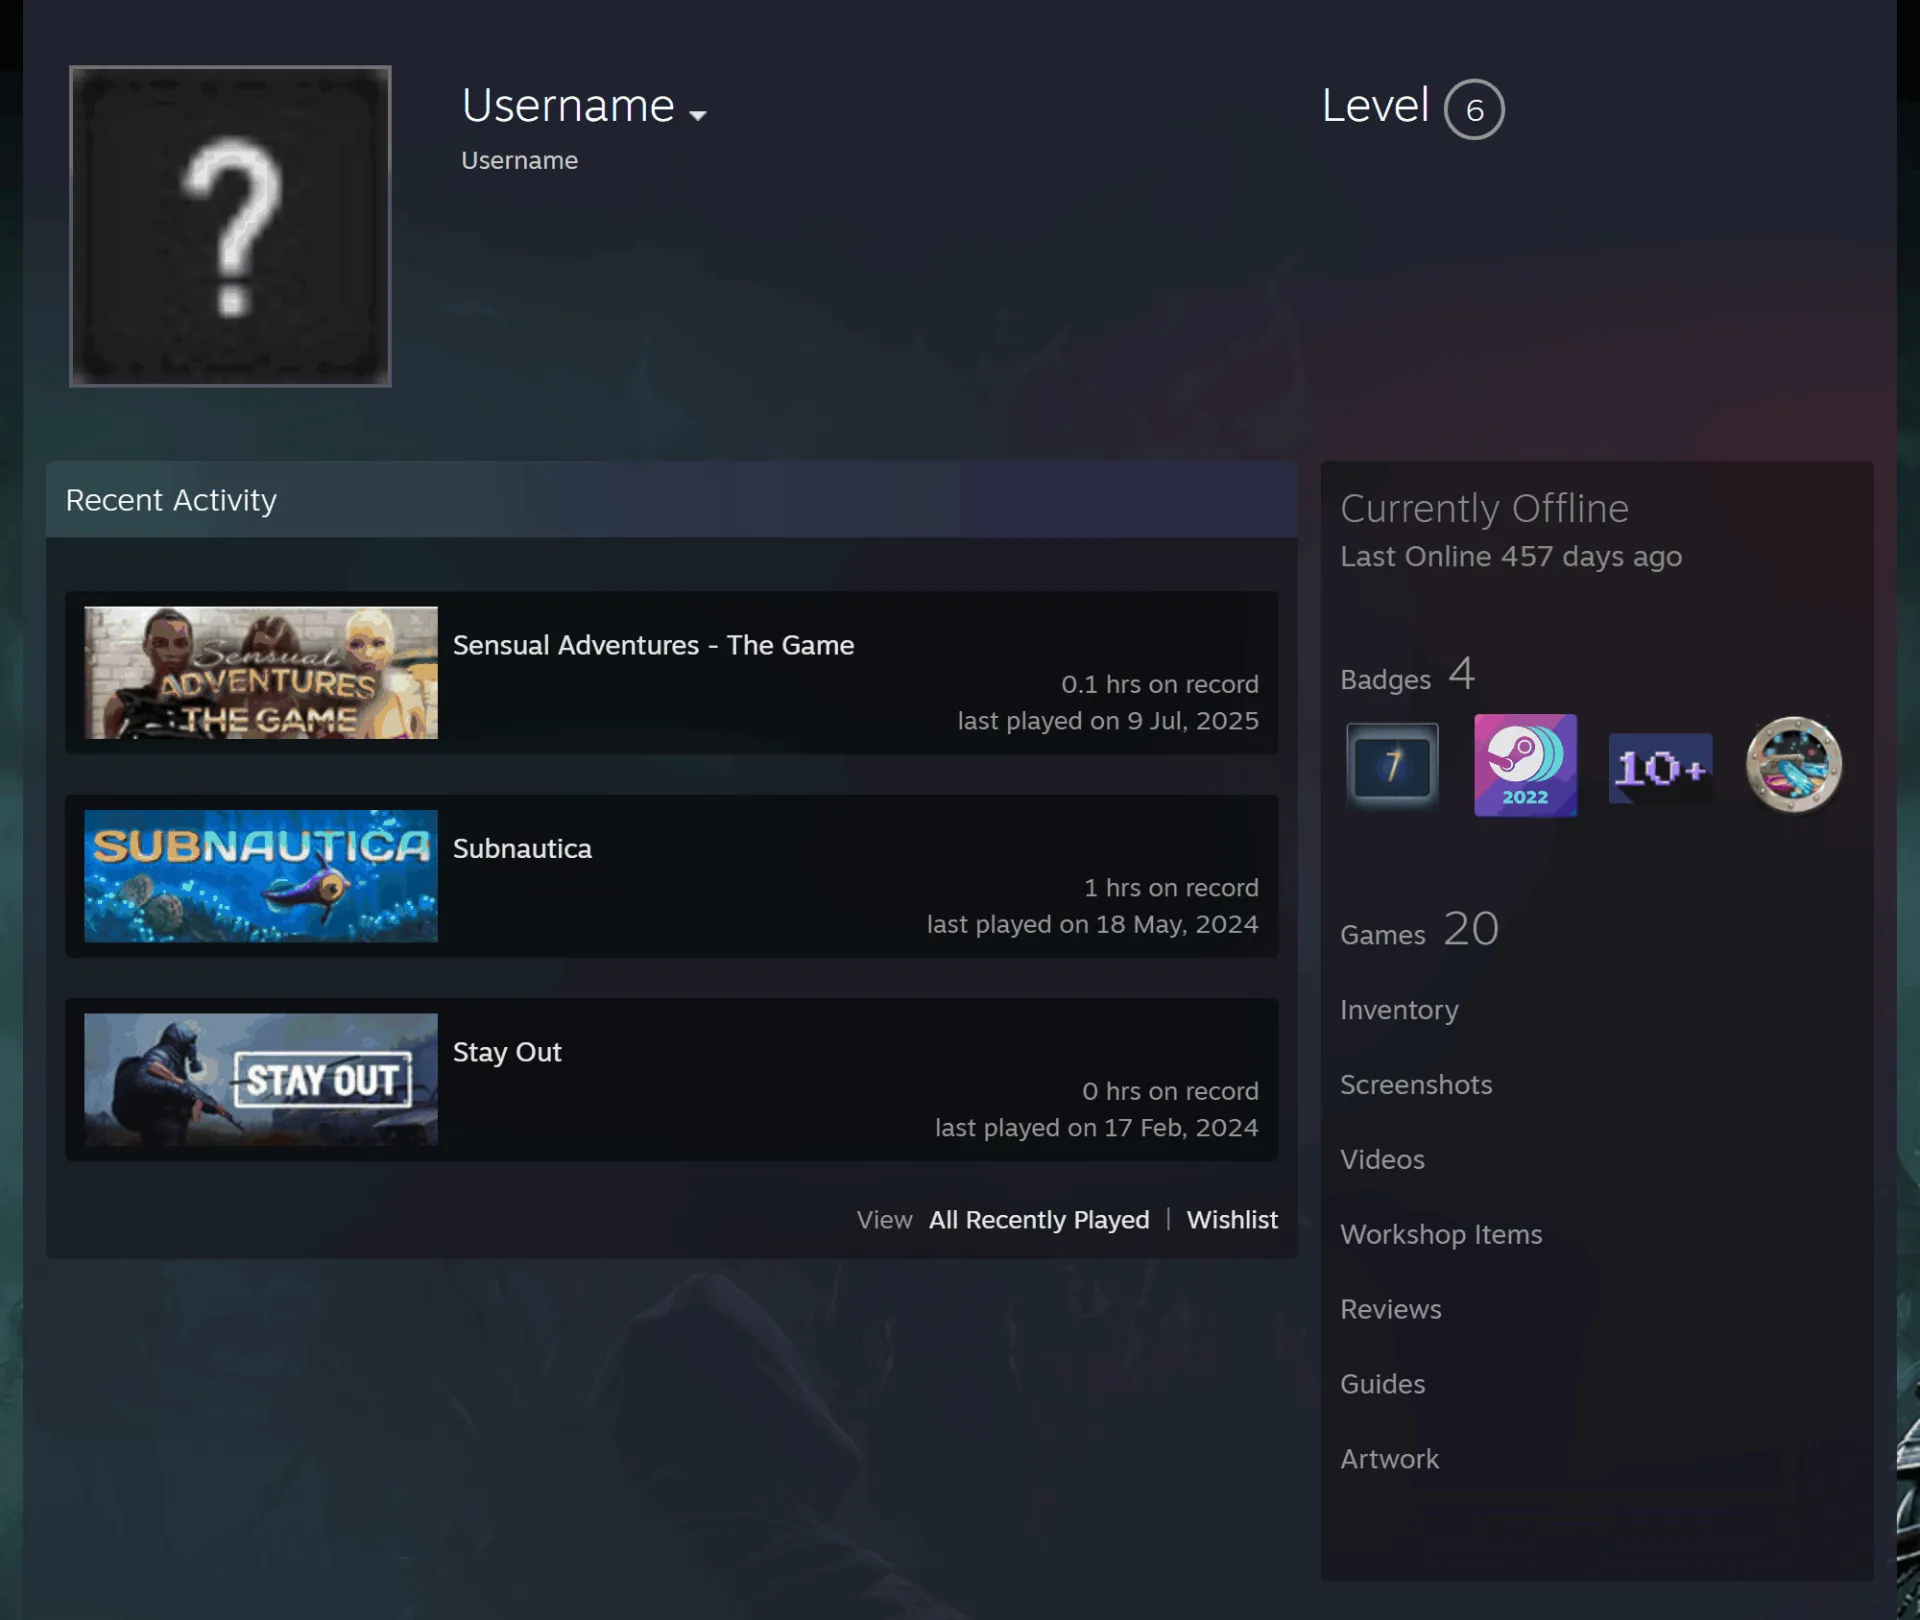
Task: Open the Videos link
Action: click(1382, 1160)
